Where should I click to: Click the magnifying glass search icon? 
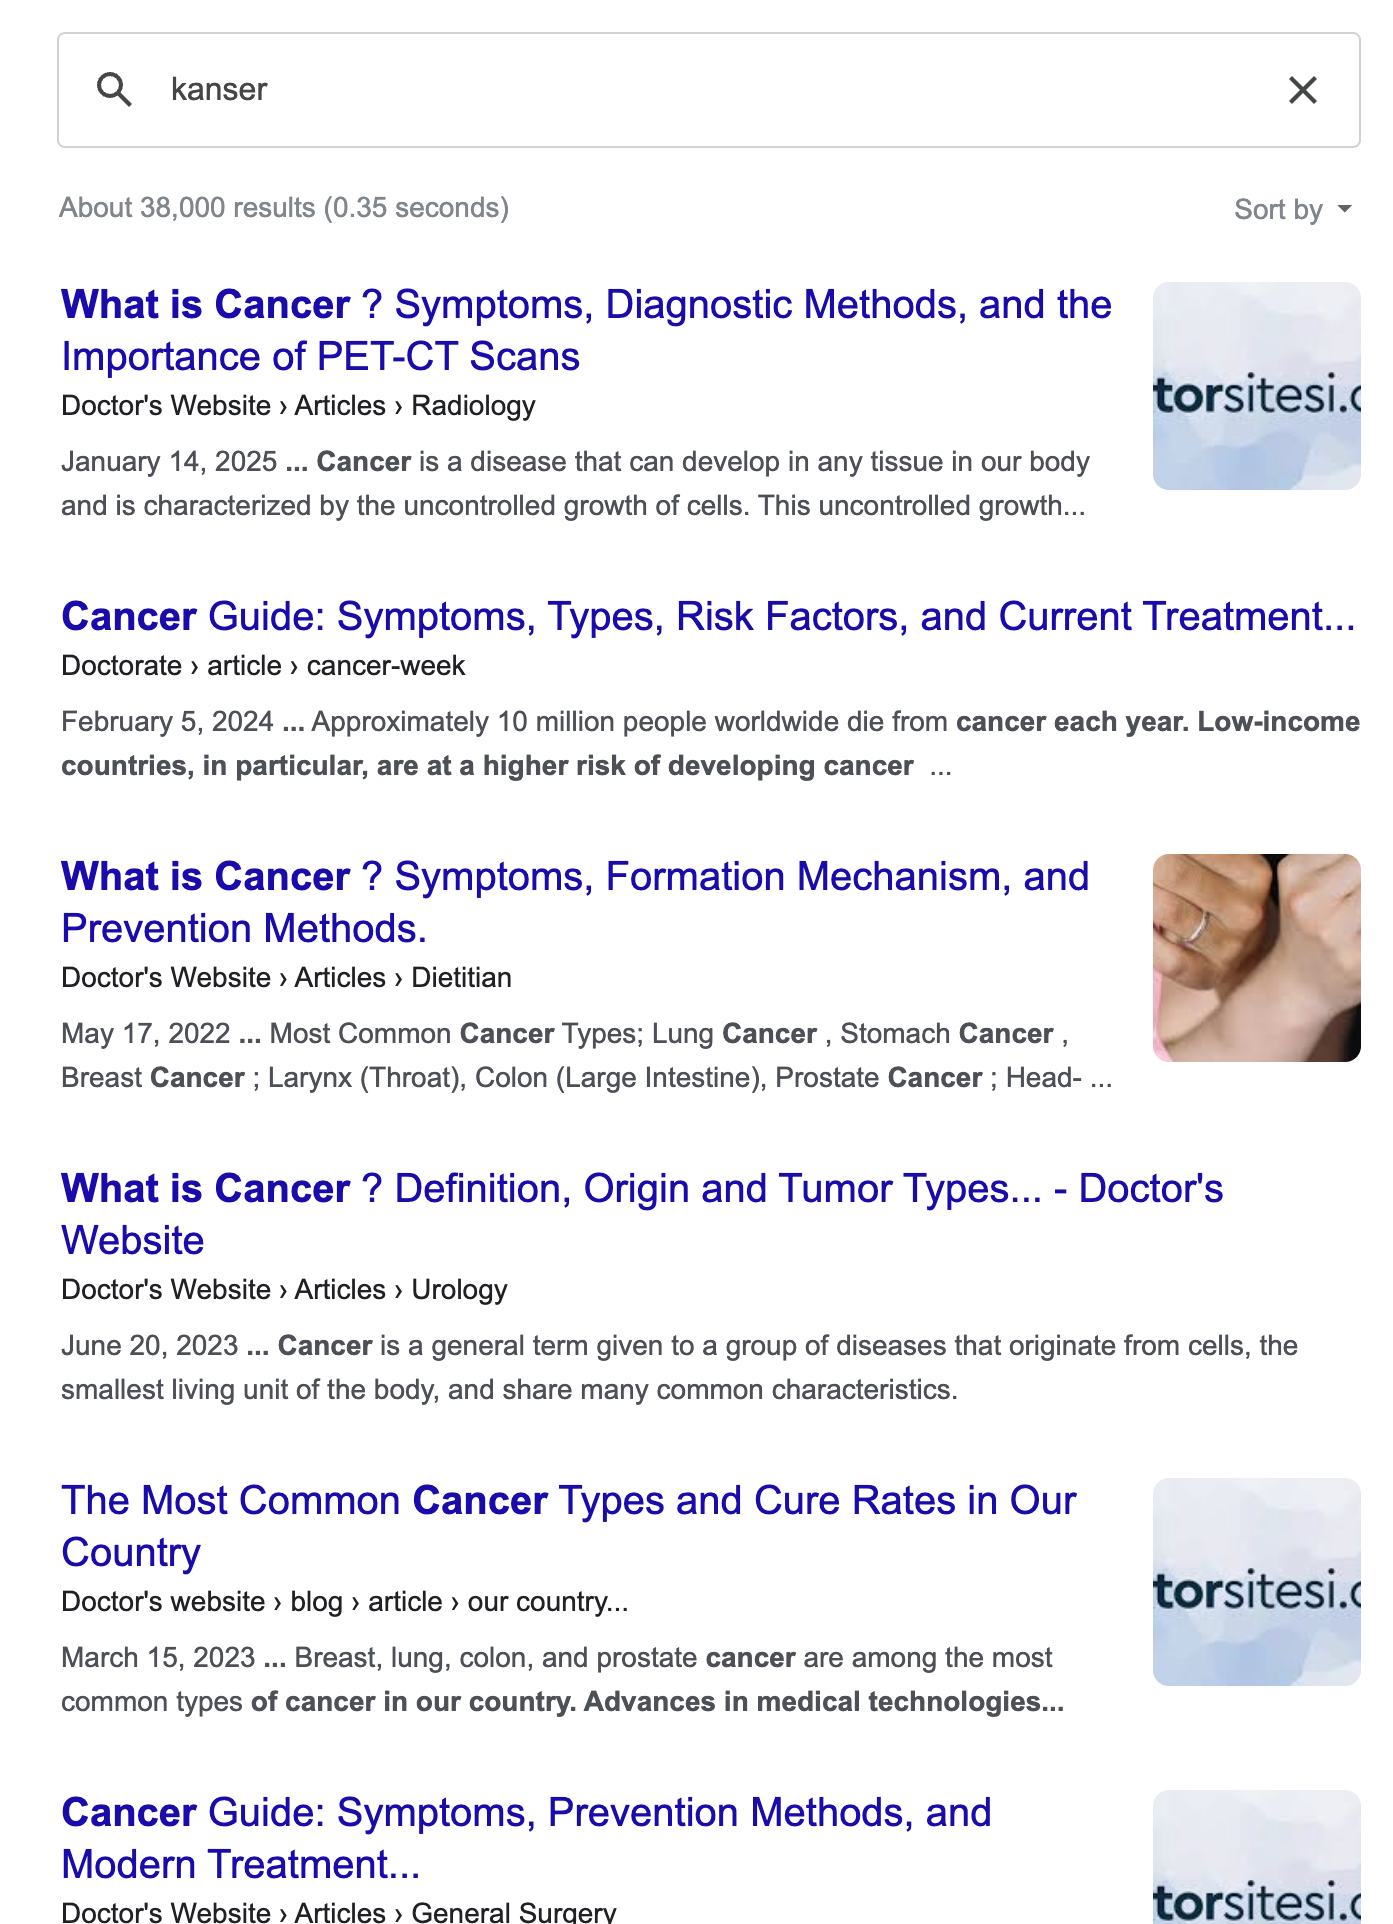[x=114, y=90]
